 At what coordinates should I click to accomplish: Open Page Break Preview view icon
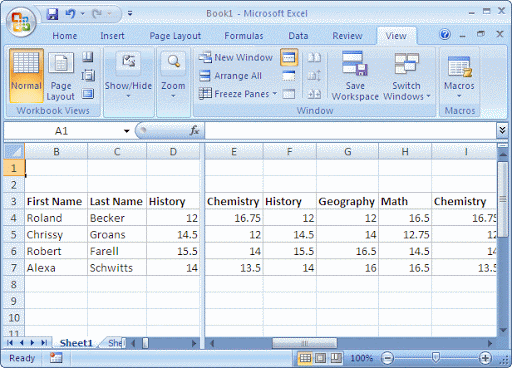[x=88, y=57]
